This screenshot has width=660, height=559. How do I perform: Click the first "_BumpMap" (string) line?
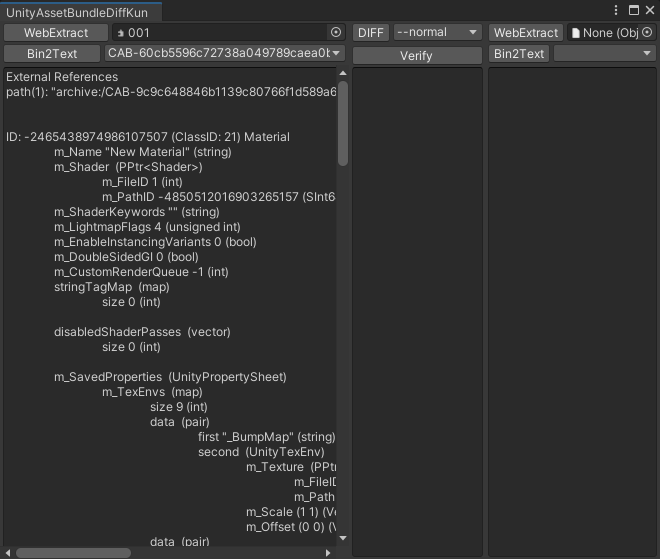coord(267,437)
